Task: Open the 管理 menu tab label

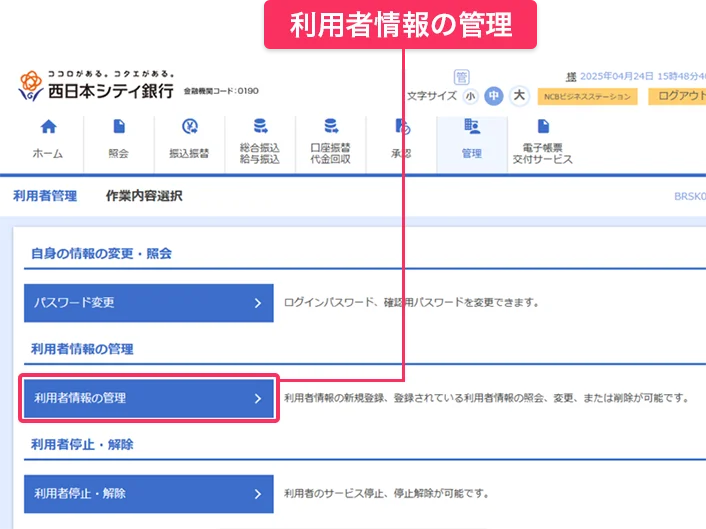Action: (x=472, y=154)
